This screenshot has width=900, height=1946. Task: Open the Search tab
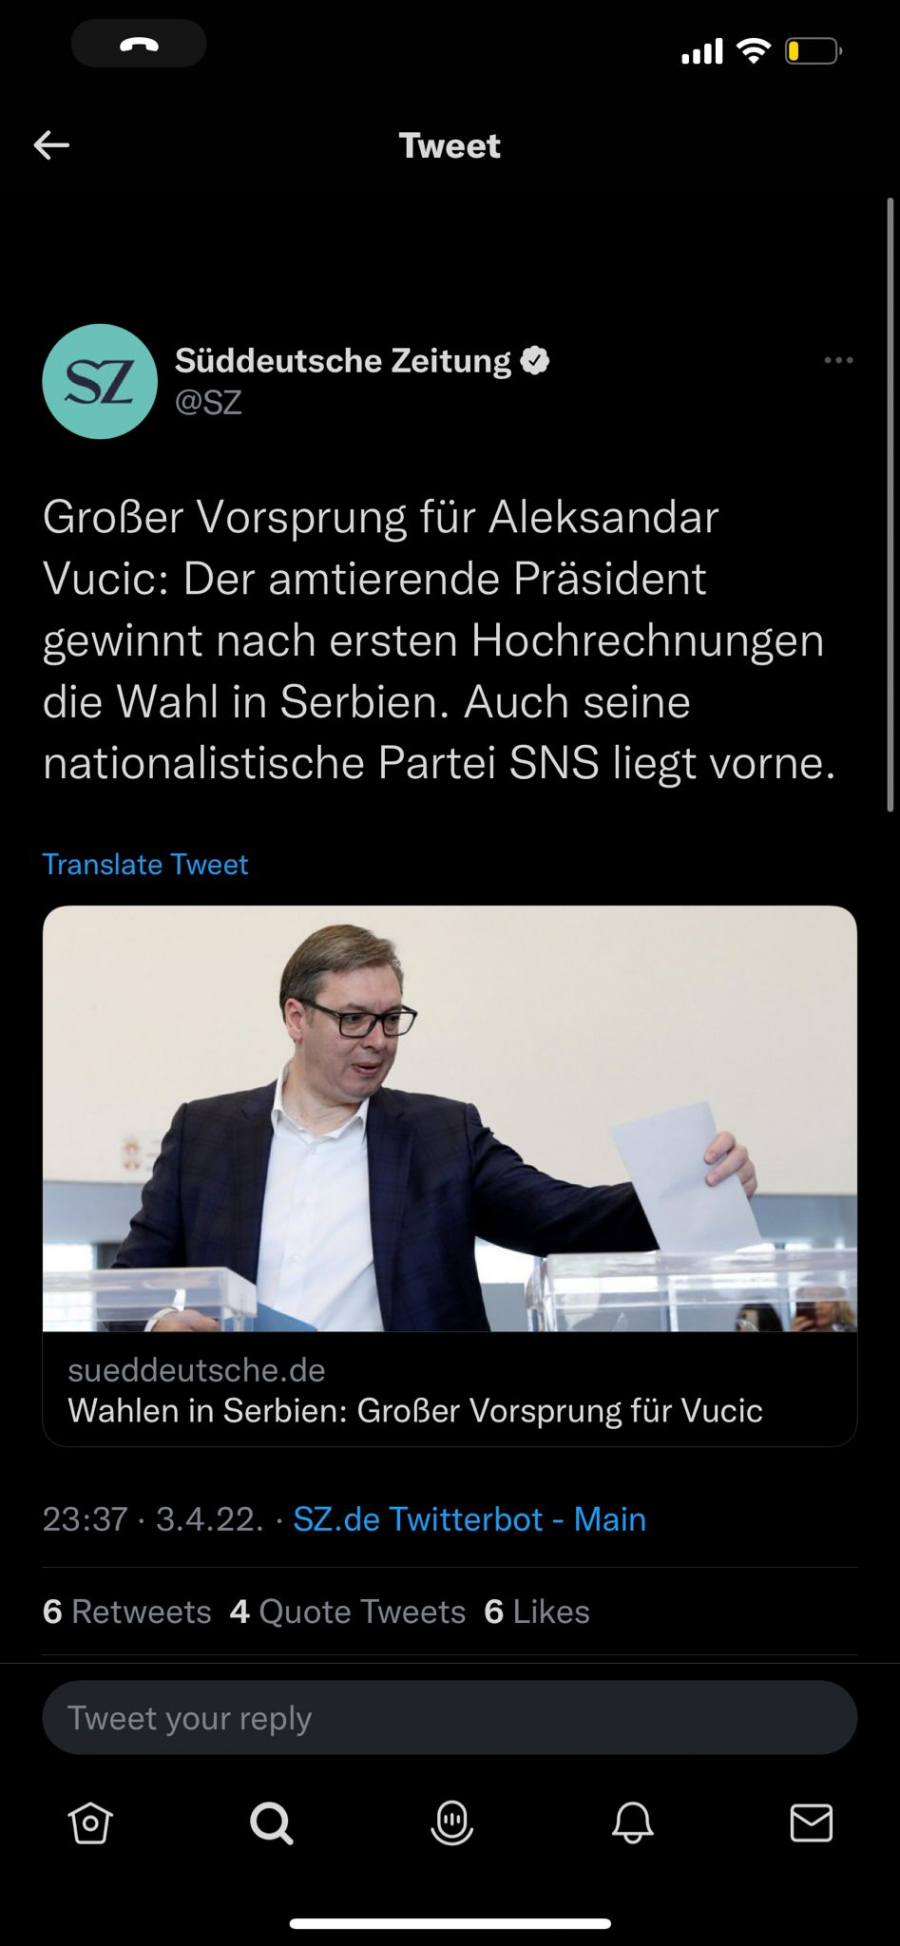tap(271, 1822)
